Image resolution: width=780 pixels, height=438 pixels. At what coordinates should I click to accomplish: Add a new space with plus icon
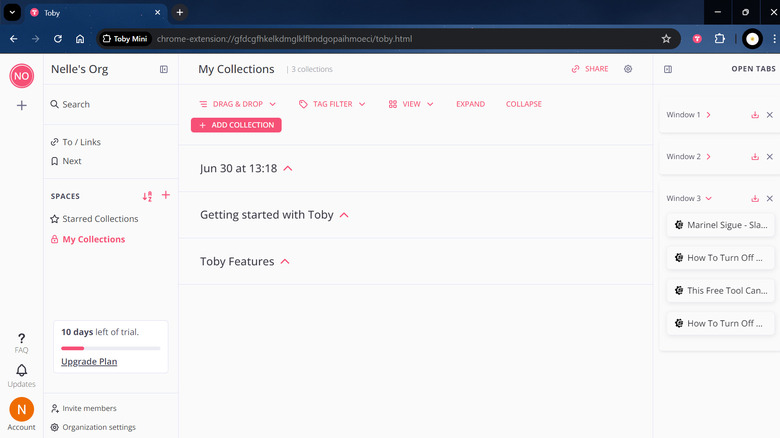tap(166, 195)
